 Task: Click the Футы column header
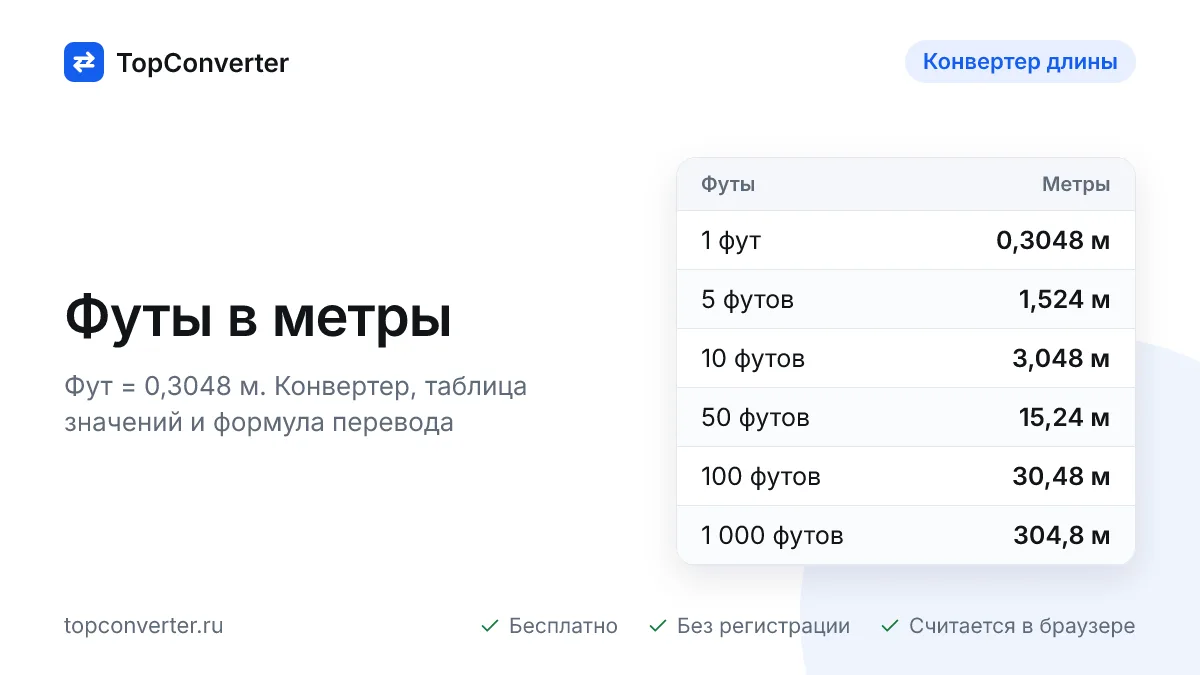coord(728,184)
